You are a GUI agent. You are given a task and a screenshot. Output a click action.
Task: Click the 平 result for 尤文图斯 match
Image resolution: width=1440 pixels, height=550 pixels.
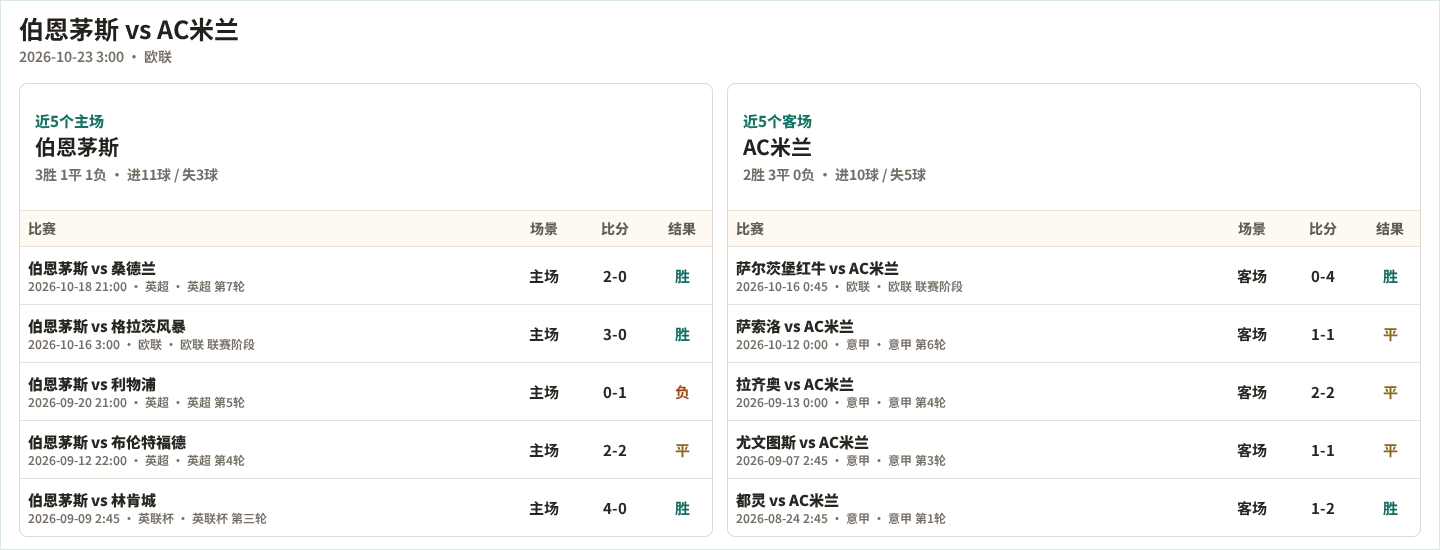tap(1390, 450)
